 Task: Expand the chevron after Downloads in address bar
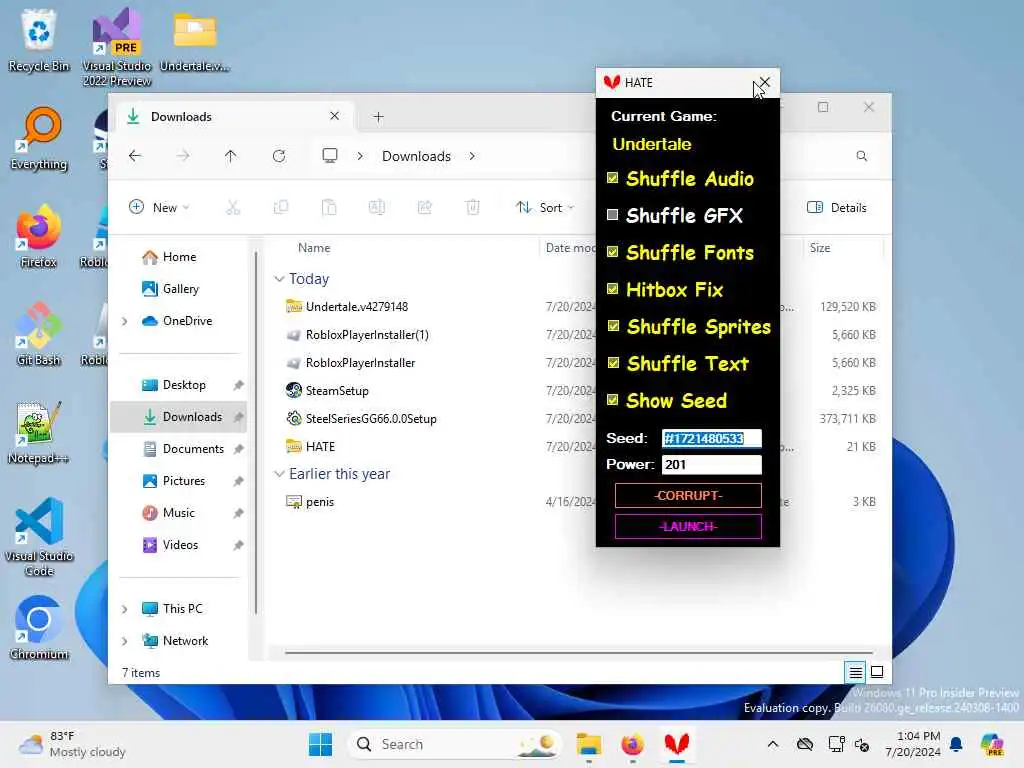click(472, 156)
